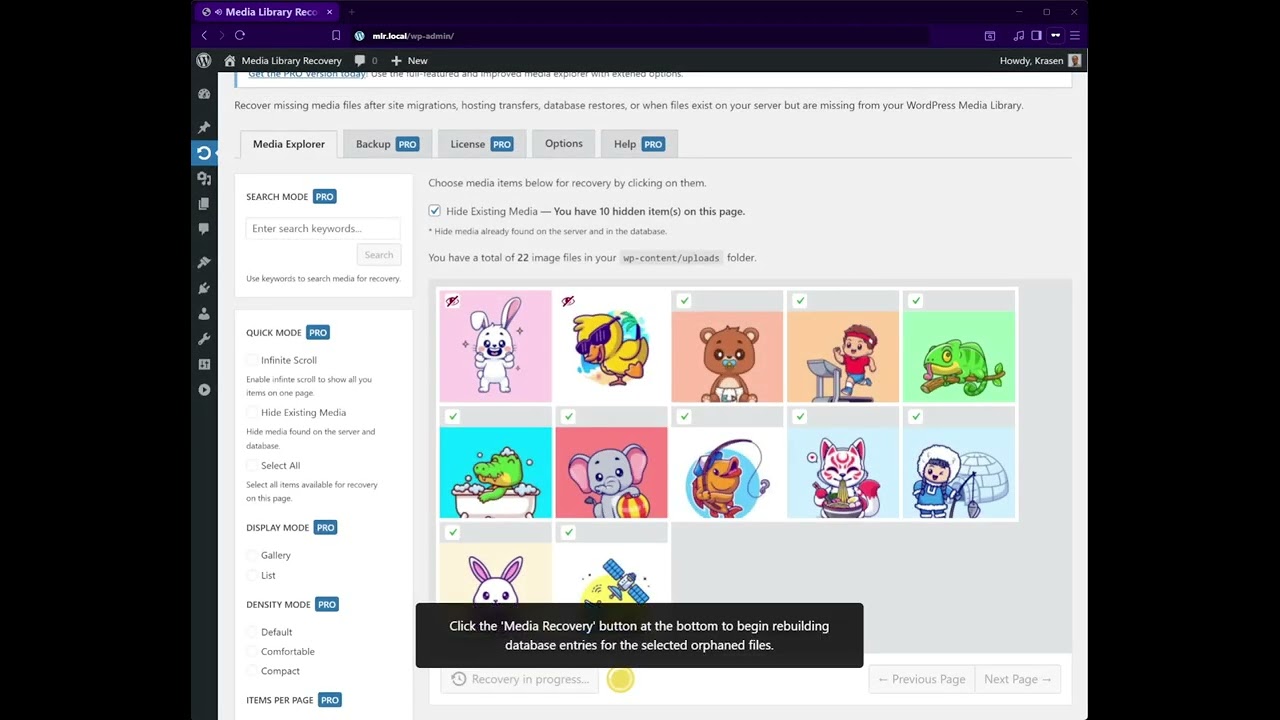
Task: Uncheck the checkmark on the bear image
Action: (684, 301)
